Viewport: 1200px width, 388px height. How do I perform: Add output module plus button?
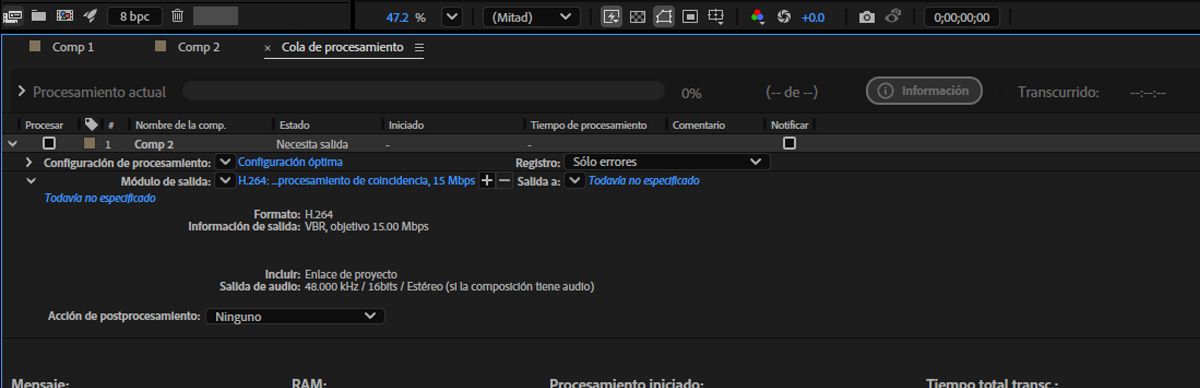[487, 181]
